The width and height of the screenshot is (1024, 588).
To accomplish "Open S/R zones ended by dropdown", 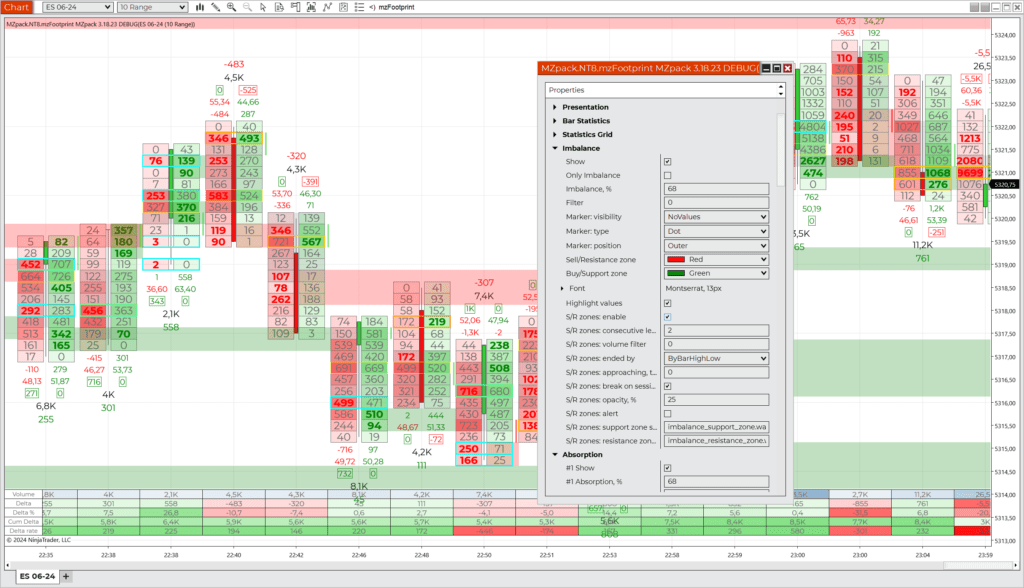I will pos(716,359).
